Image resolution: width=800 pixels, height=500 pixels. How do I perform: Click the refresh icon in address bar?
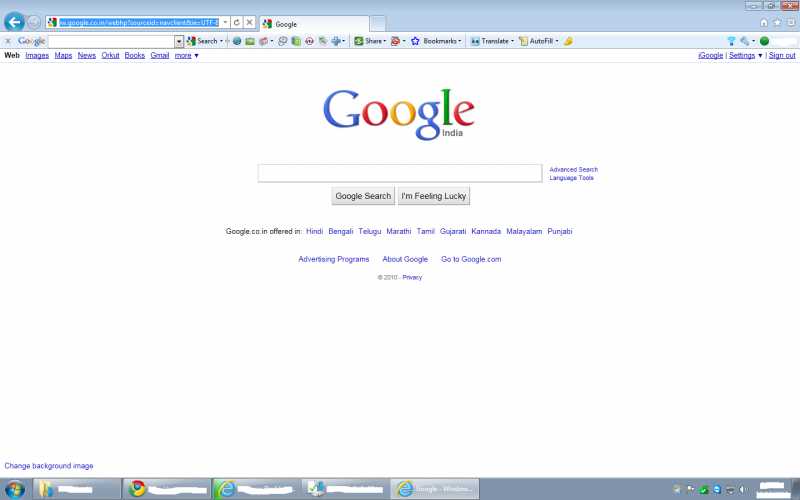pyautogui.click(x=236, y=22)
